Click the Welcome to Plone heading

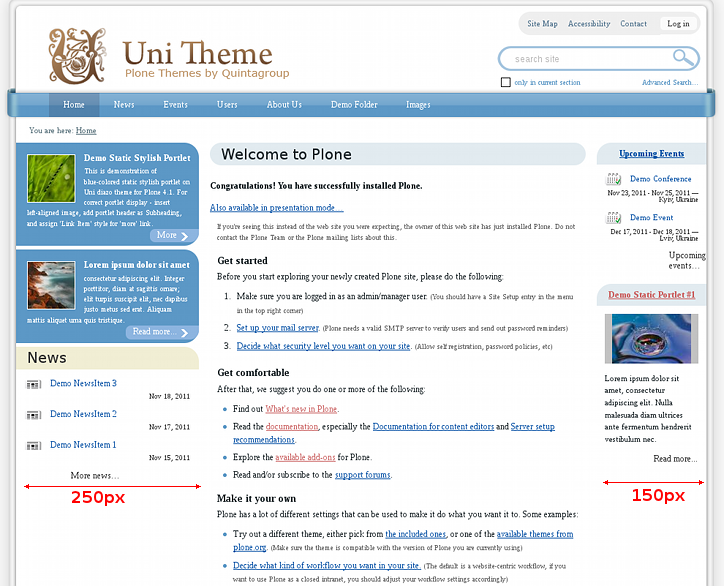click(x=286, y=154)
